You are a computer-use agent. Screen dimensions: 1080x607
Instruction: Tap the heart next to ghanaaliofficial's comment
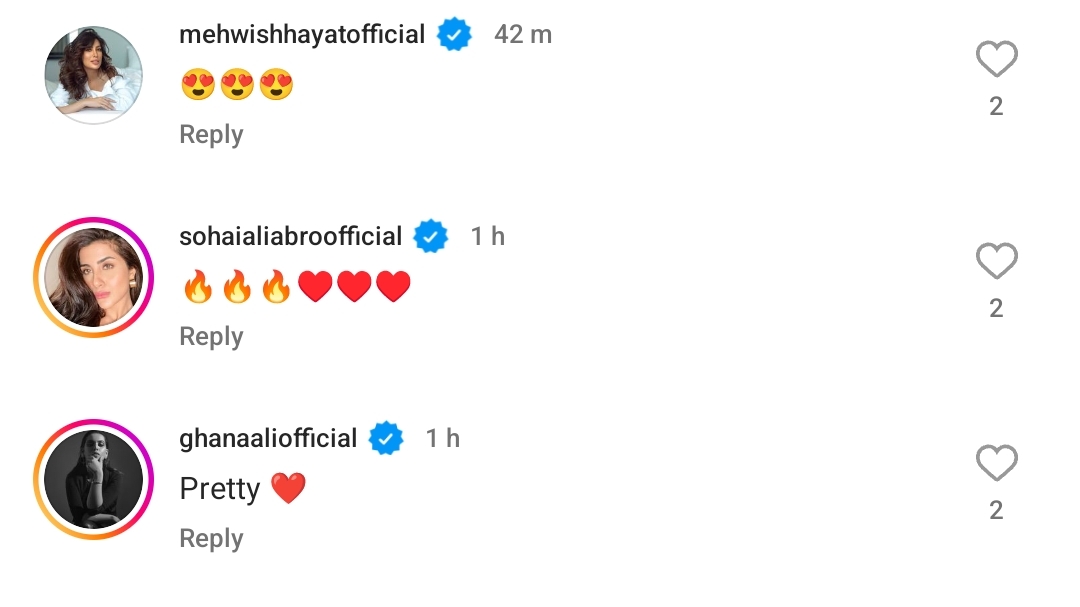(996, 465)
